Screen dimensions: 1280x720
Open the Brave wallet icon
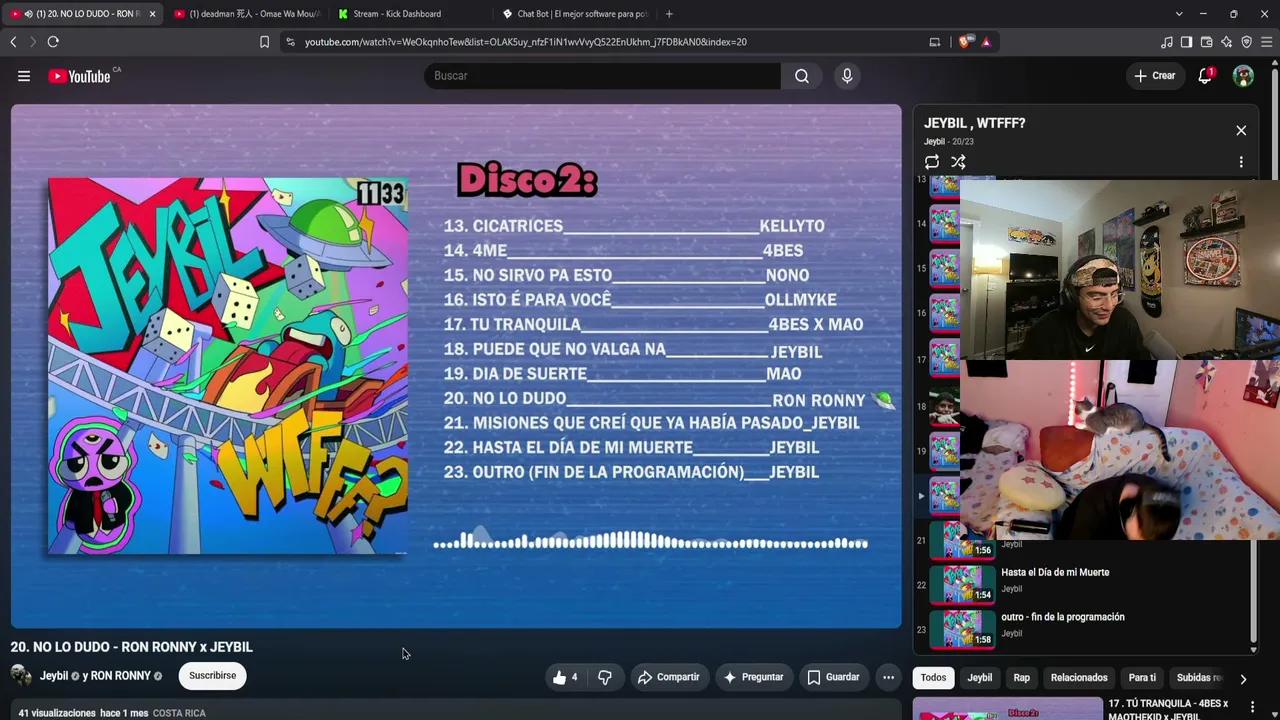tap(1206, 42)
